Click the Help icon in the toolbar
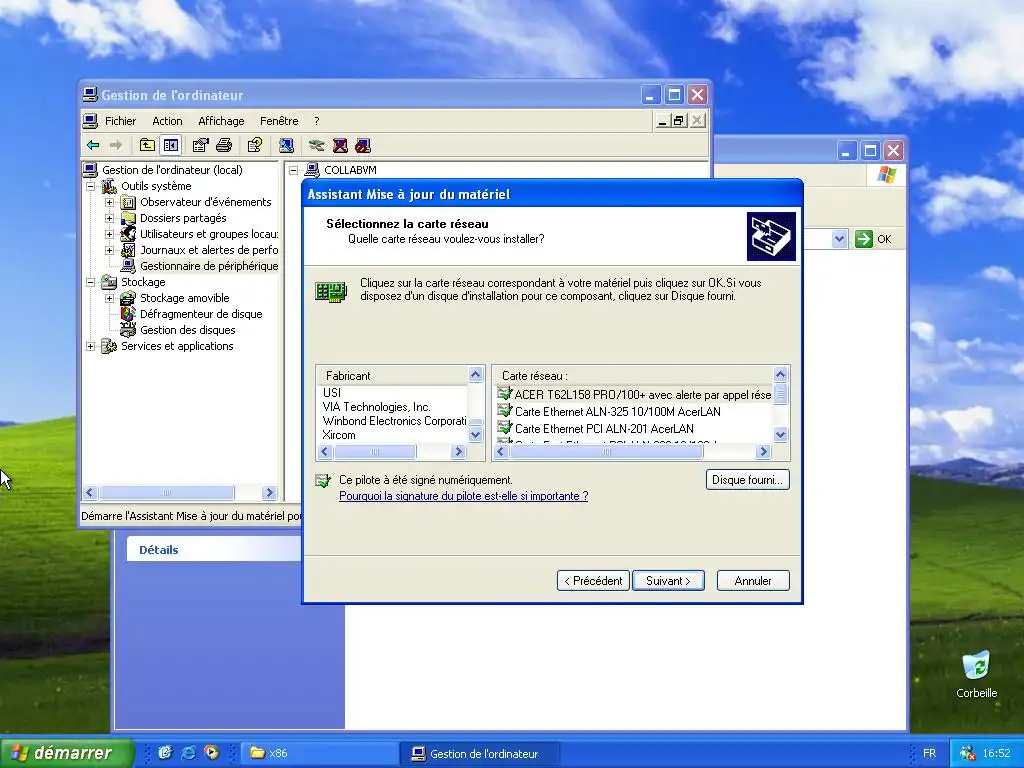1024x768 pixels. pyautogui.click(x=255, y=145)
